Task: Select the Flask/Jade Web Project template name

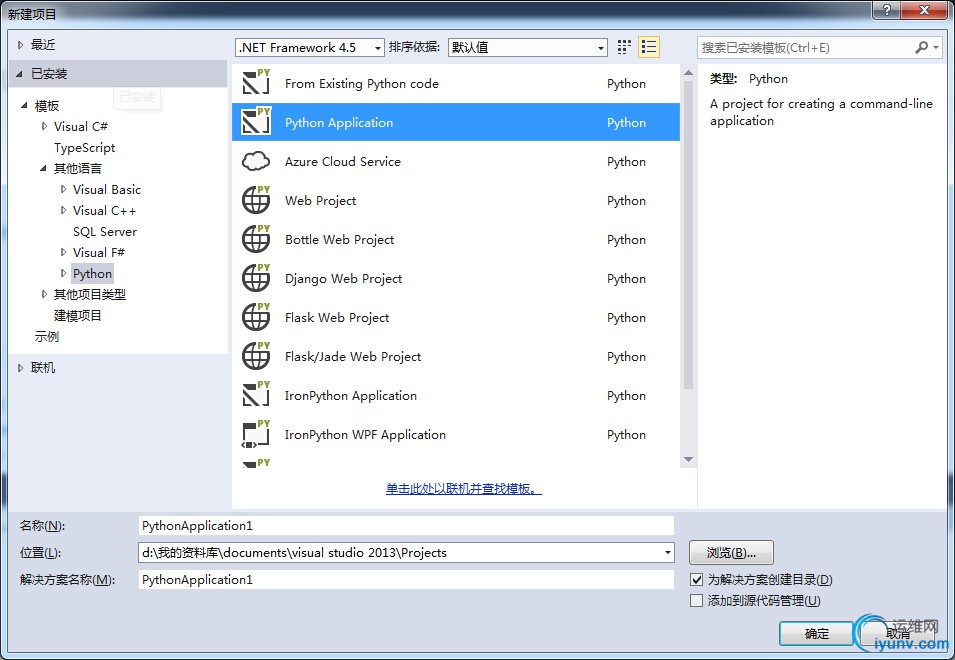Action: tap(353, 356)
